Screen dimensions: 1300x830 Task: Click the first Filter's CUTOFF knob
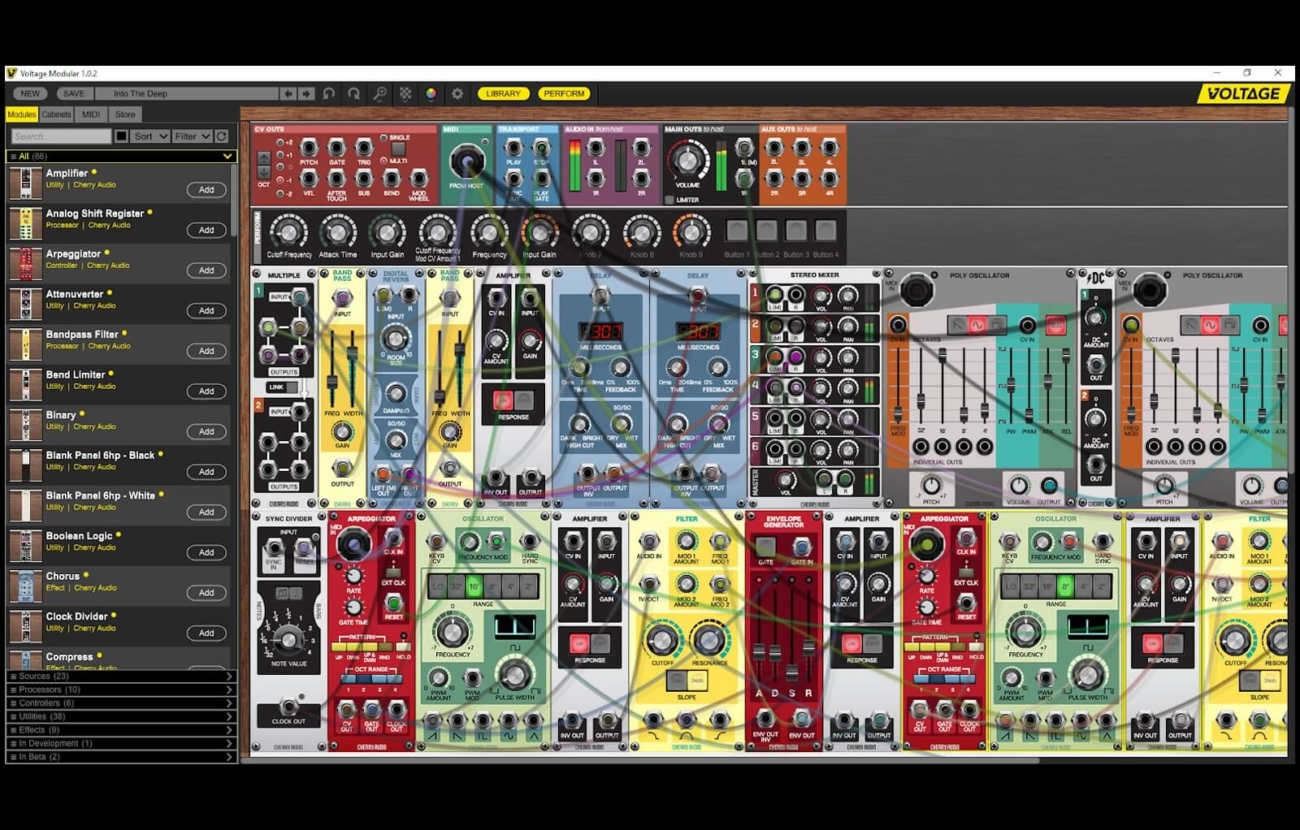click(662, 640)
